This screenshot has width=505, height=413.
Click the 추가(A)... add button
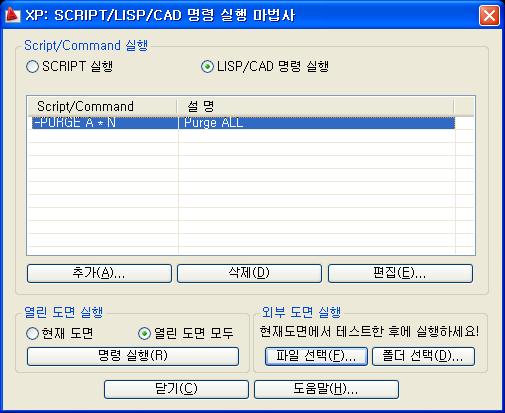99,273
